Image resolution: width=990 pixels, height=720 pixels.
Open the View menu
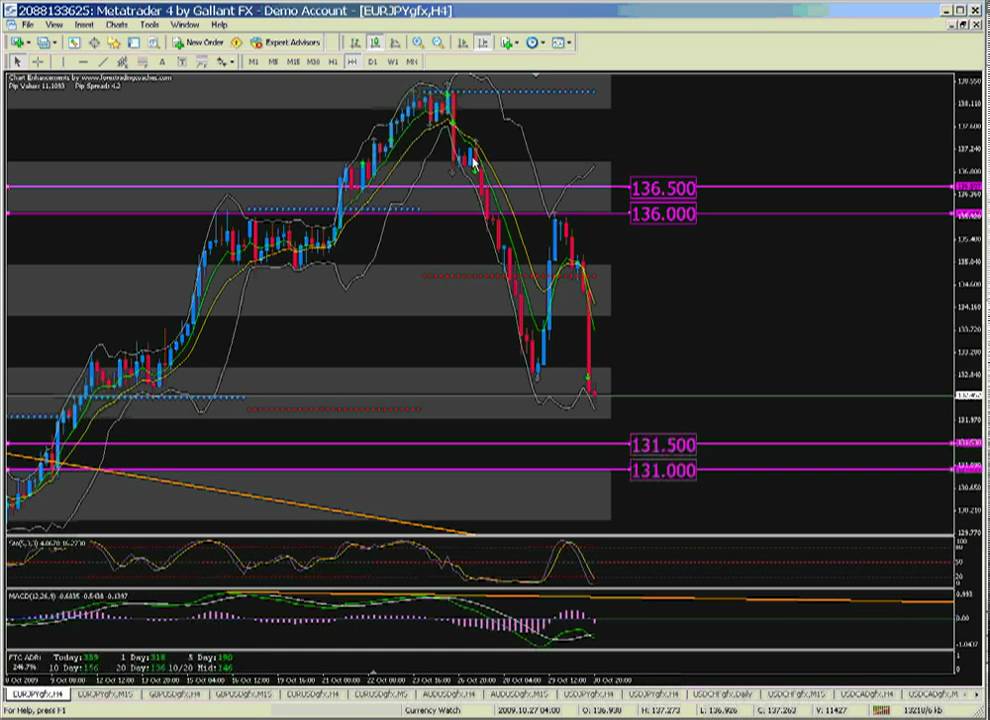coord(54,25)
